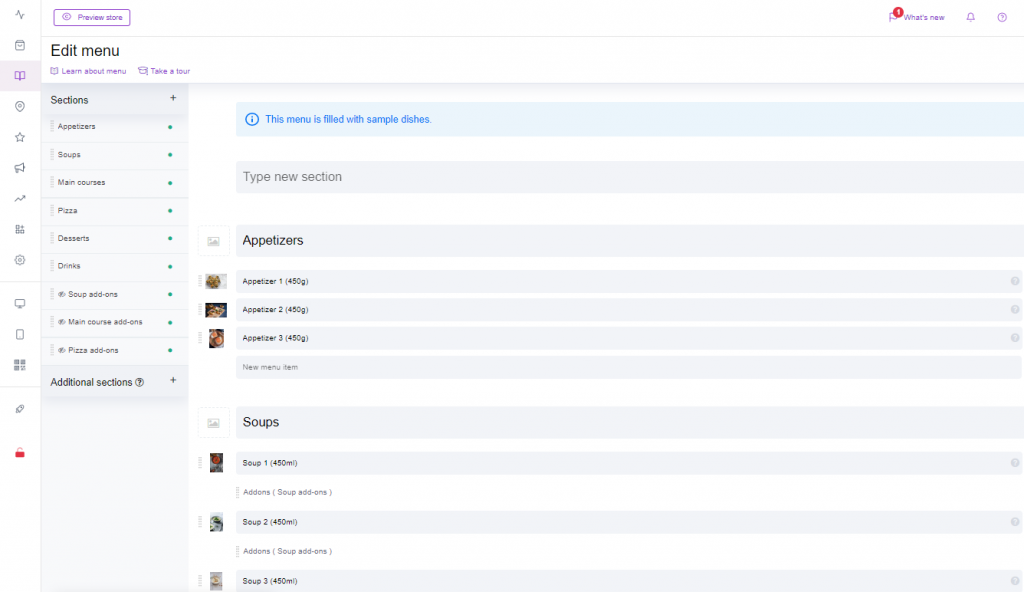Viewport: 1024px width, 592px height.
Task: Open the megaphone promotions icon
Action: 19,168
